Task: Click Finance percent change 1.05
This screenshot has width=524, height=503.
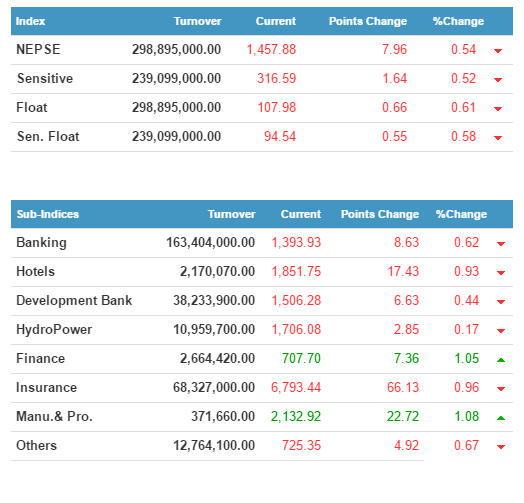Action: [467, 358]
